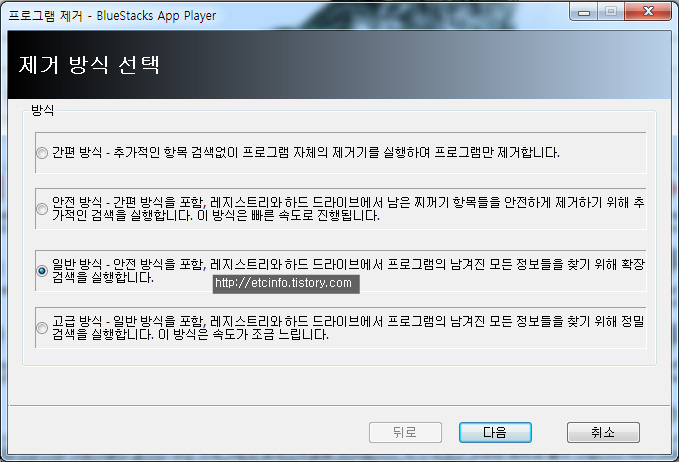Maximize the uninstall dialog window
The image size is (679, 462).
tap(611, 12)
